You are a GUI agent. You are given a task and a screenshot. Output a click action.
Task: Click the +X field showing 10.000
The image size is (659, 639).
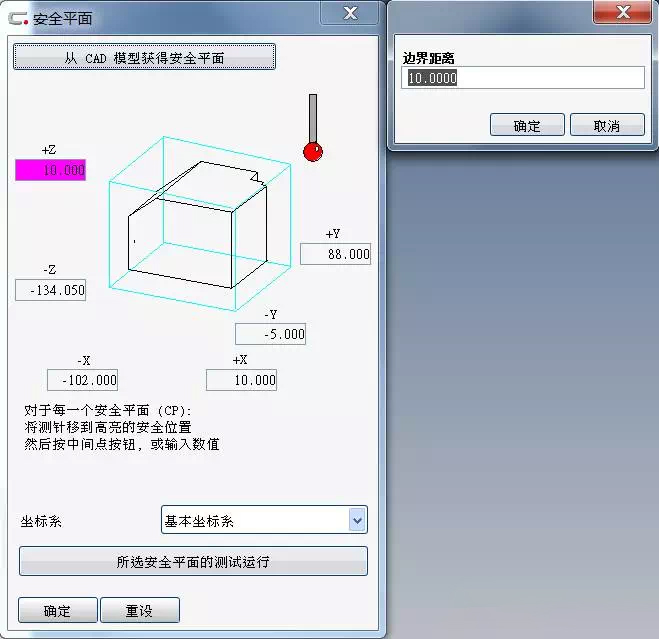coord(241,380)
